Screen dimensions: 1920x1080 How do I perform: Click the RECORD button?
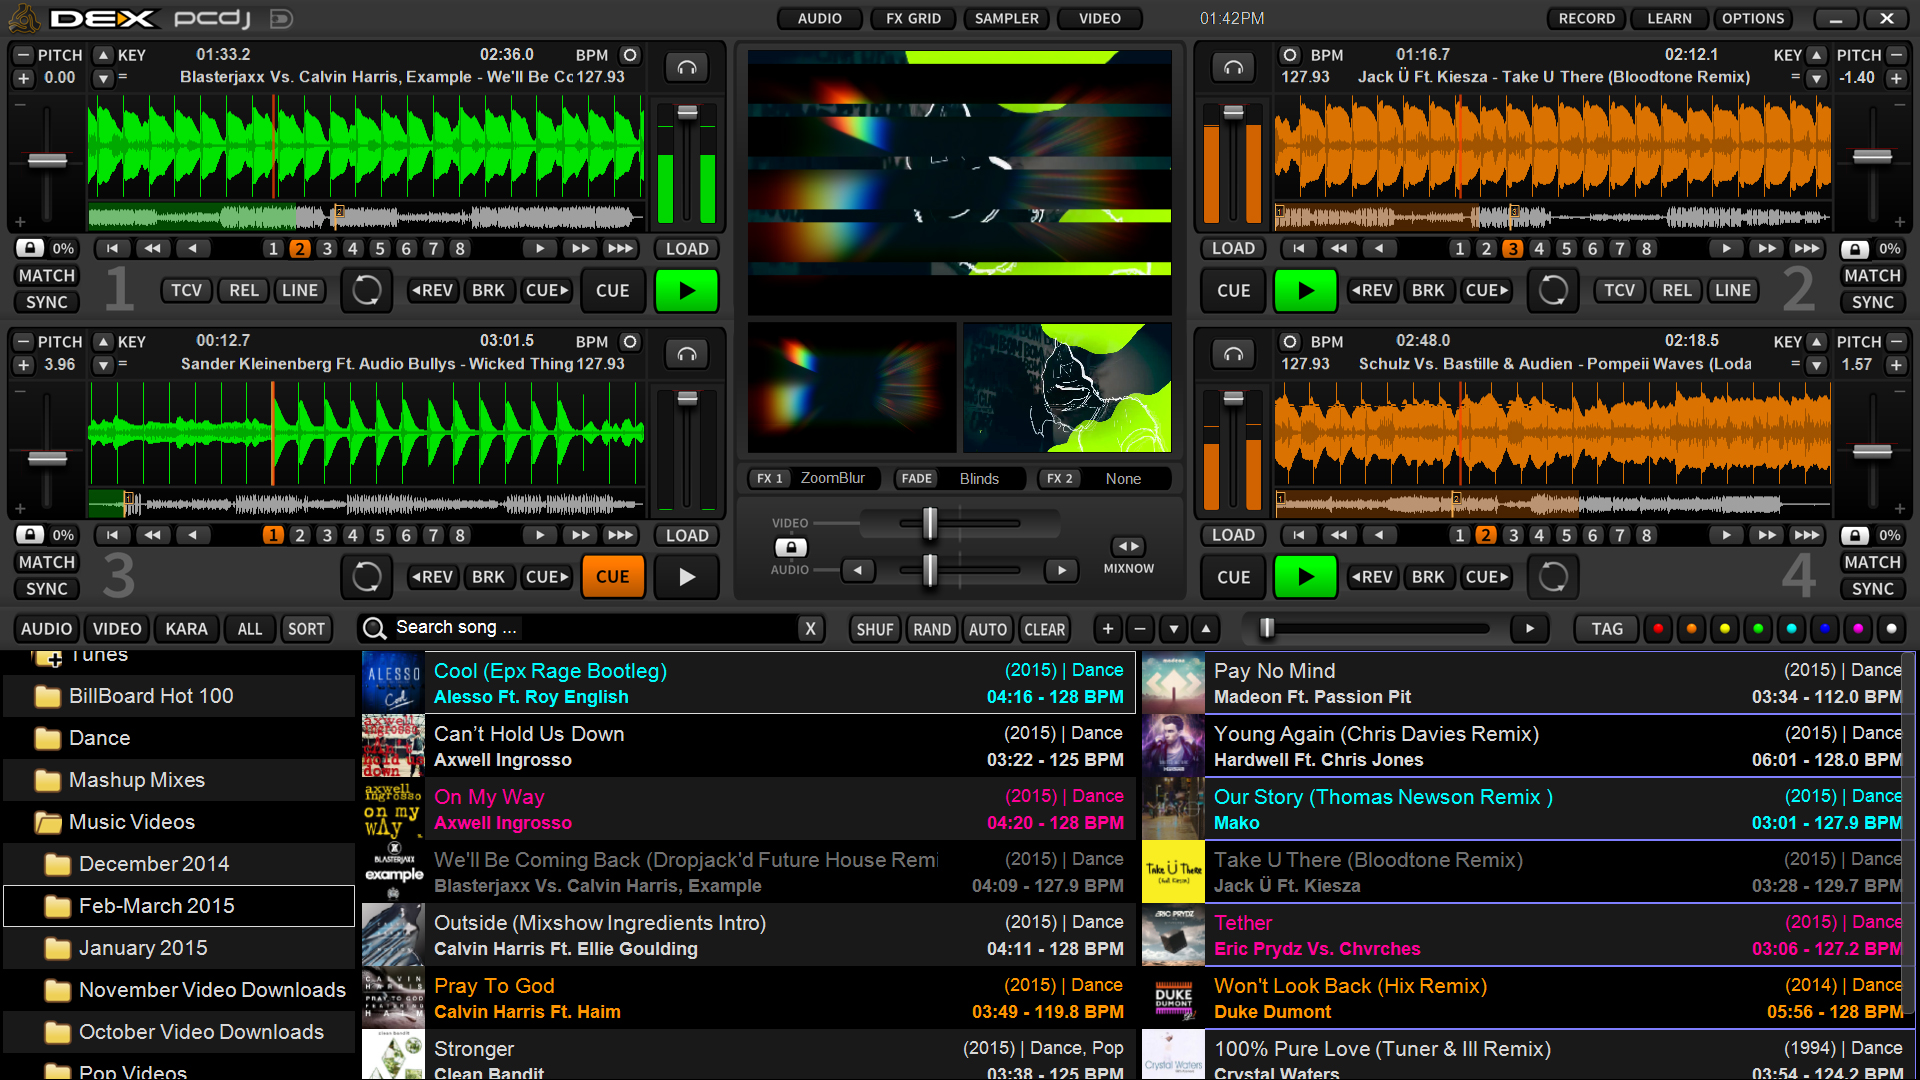[x=1586, y=18]
